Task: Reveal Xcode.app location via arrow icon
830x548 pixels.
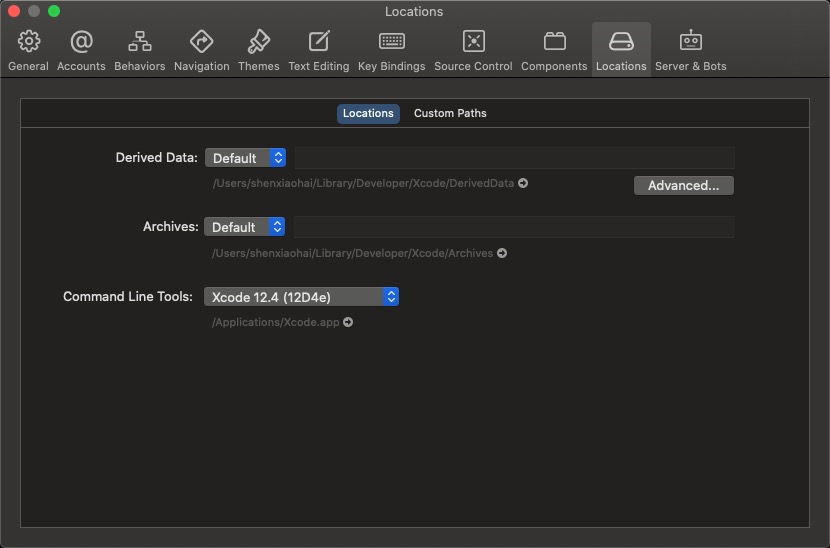Action: (x=348, y=322)
